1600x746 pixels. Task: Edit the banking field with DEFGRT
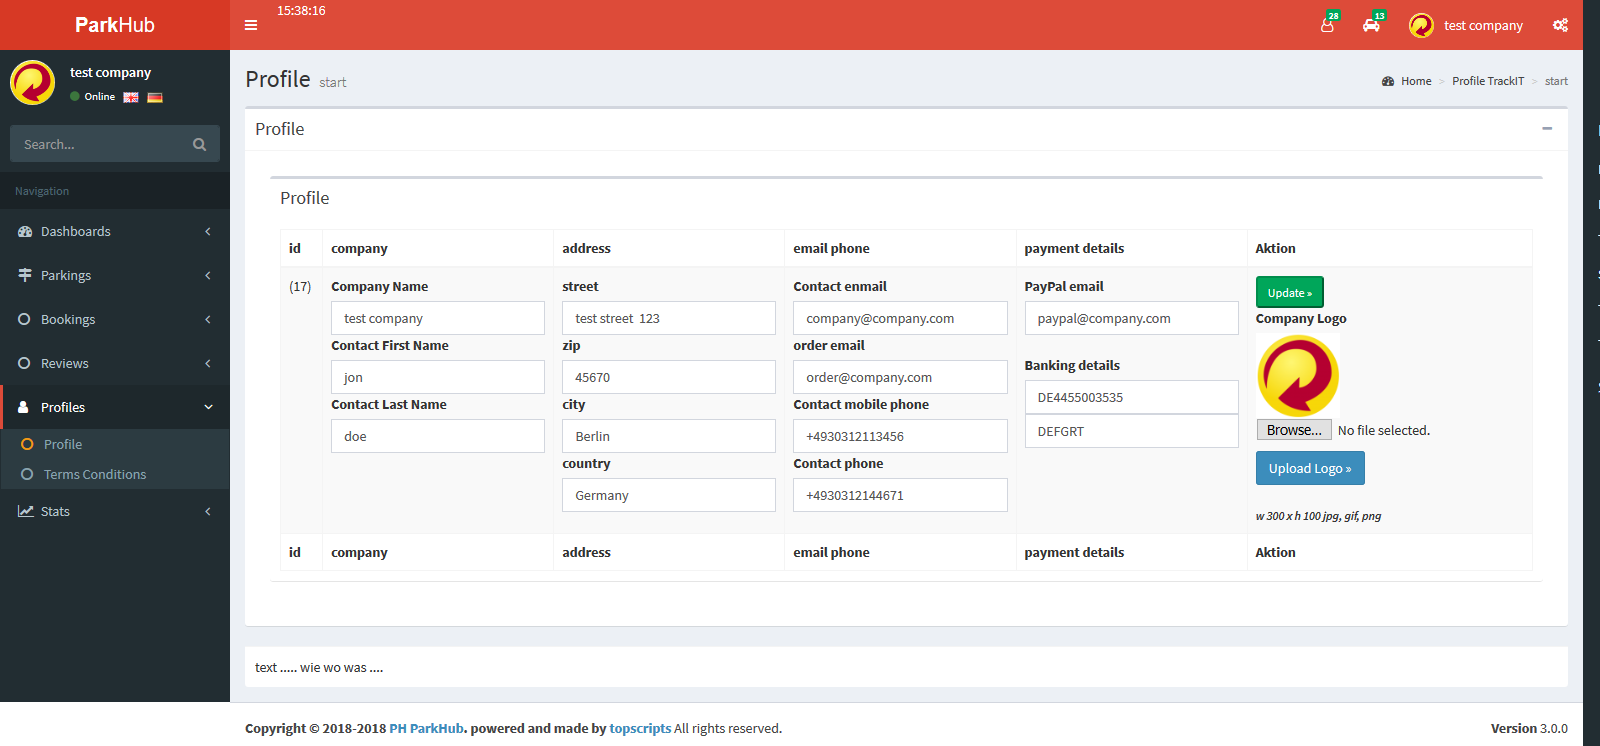(1131, 431)
